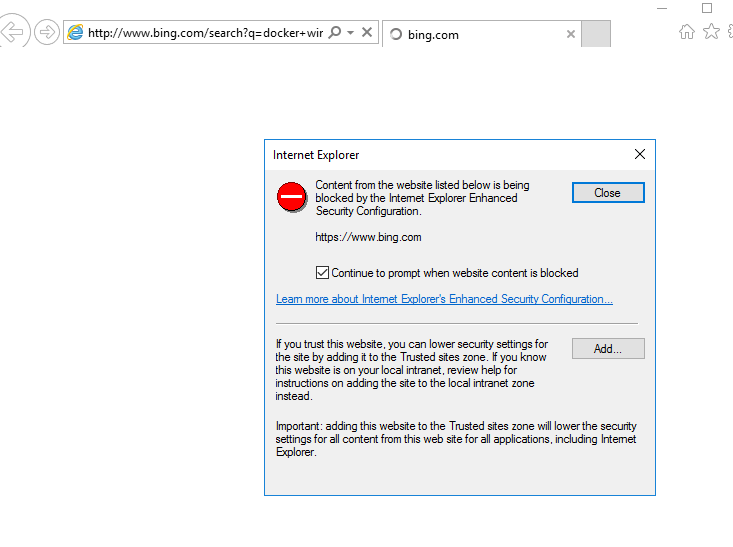Open Favorites with the star icon
733x547 pixels.
click(x=711, y=31)
